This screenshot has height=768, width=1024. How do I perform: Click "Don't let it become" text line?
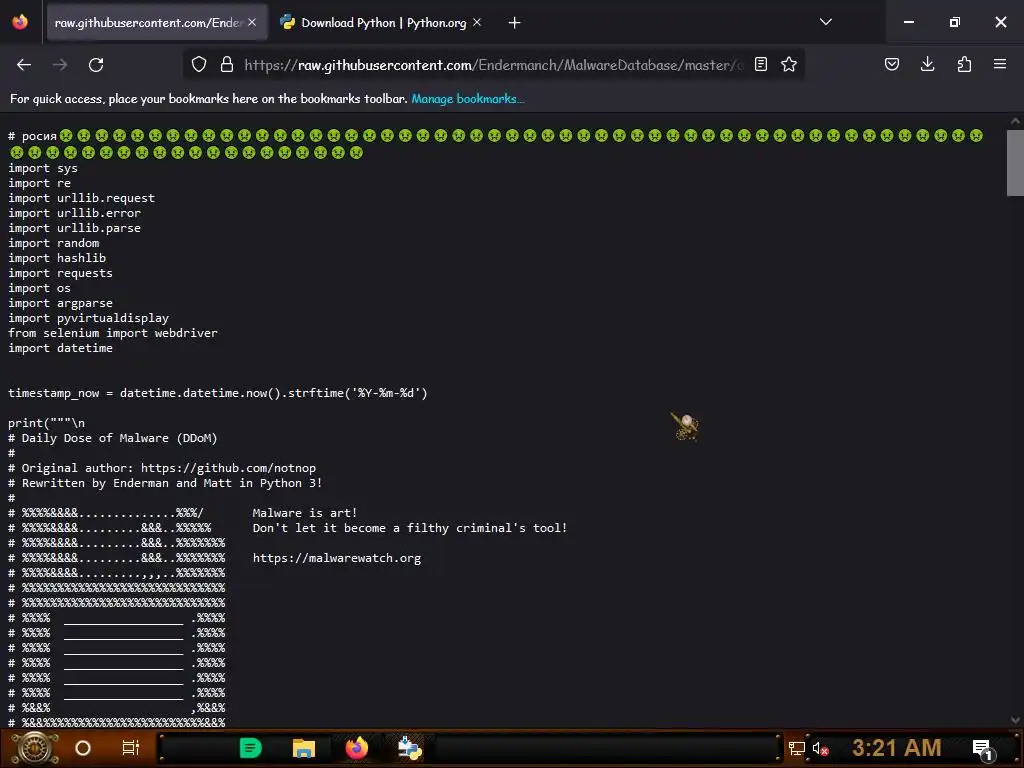(410, 528)
